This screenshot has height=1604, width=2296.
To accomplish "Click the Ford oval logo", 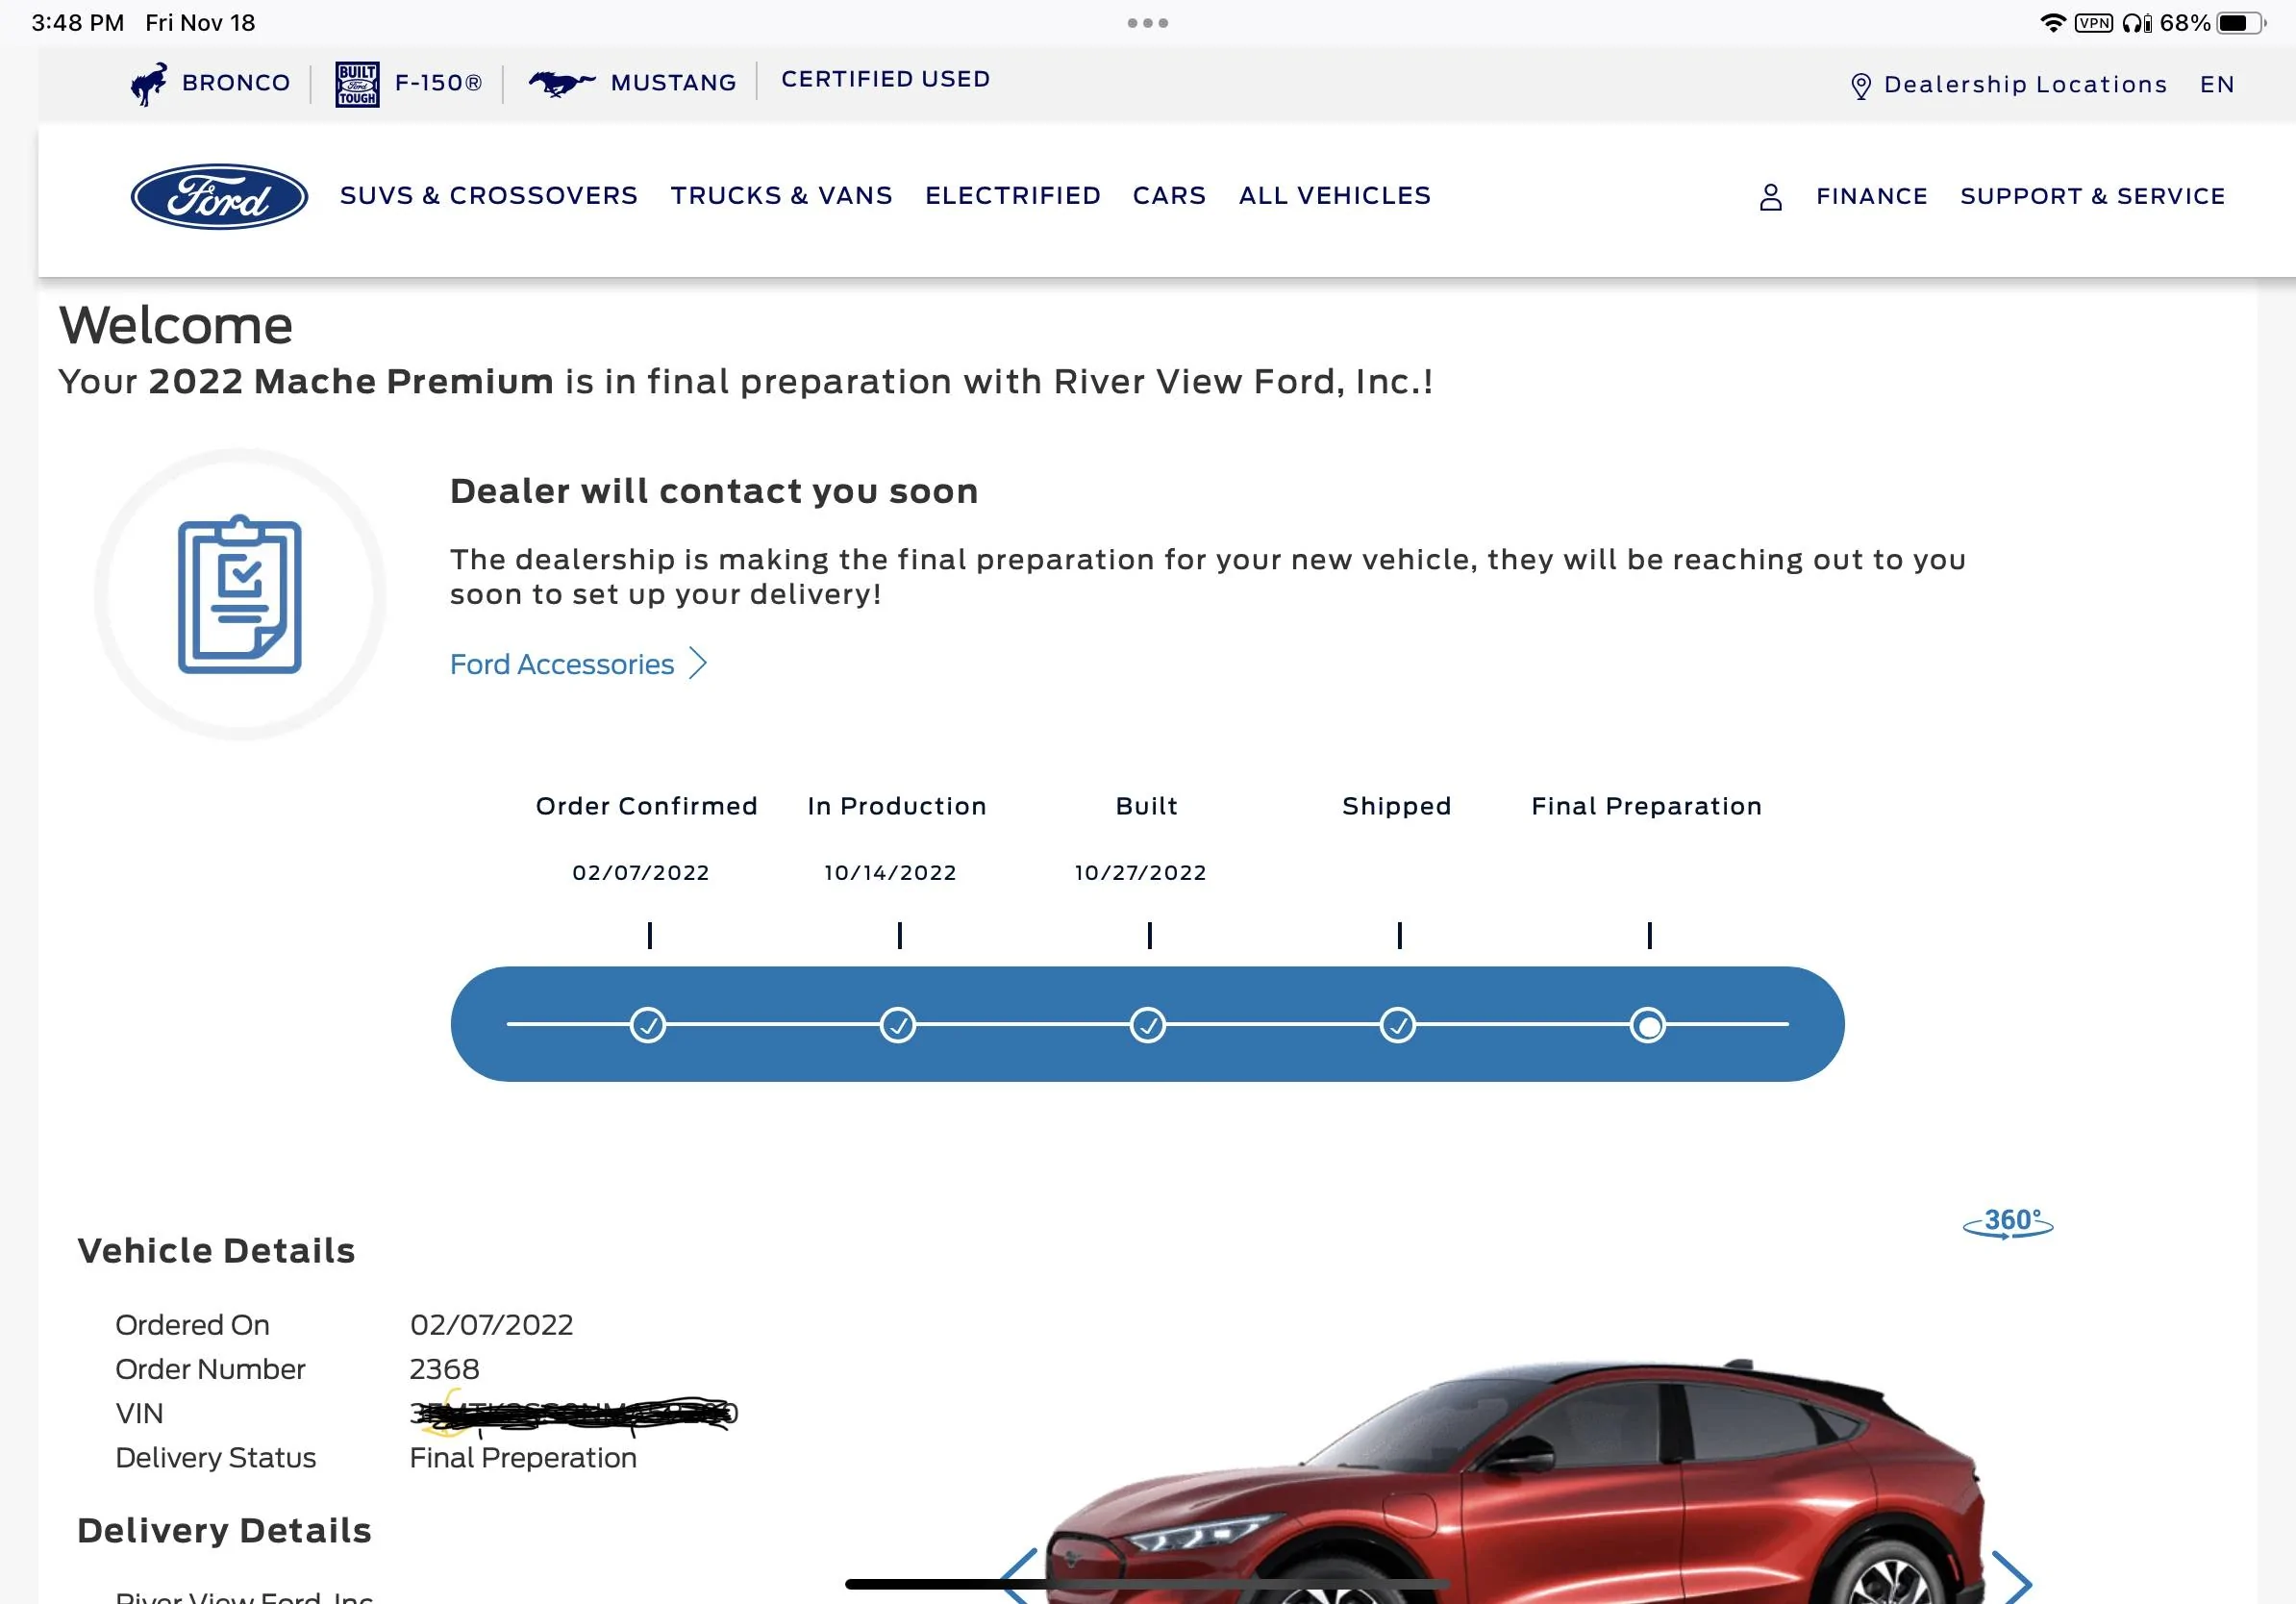I will pos(219,196).
